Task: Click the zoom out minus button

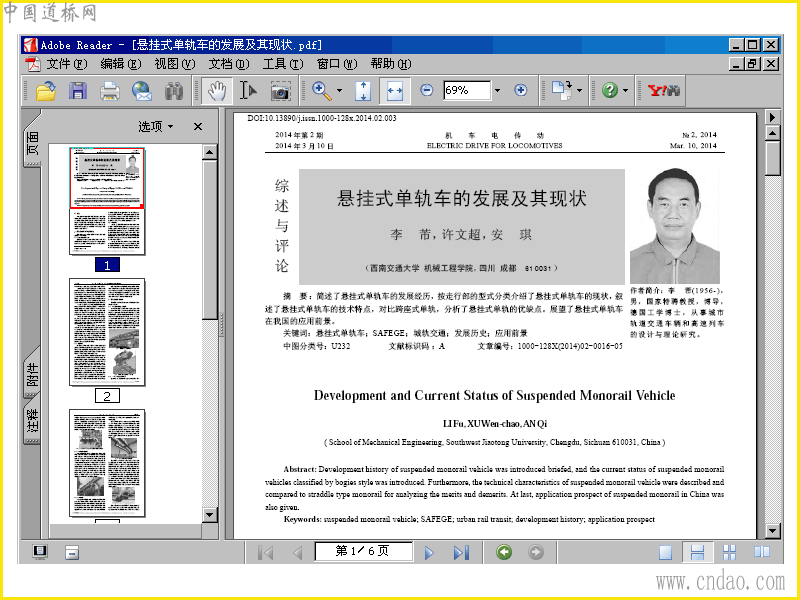Action: coord(427,90)
